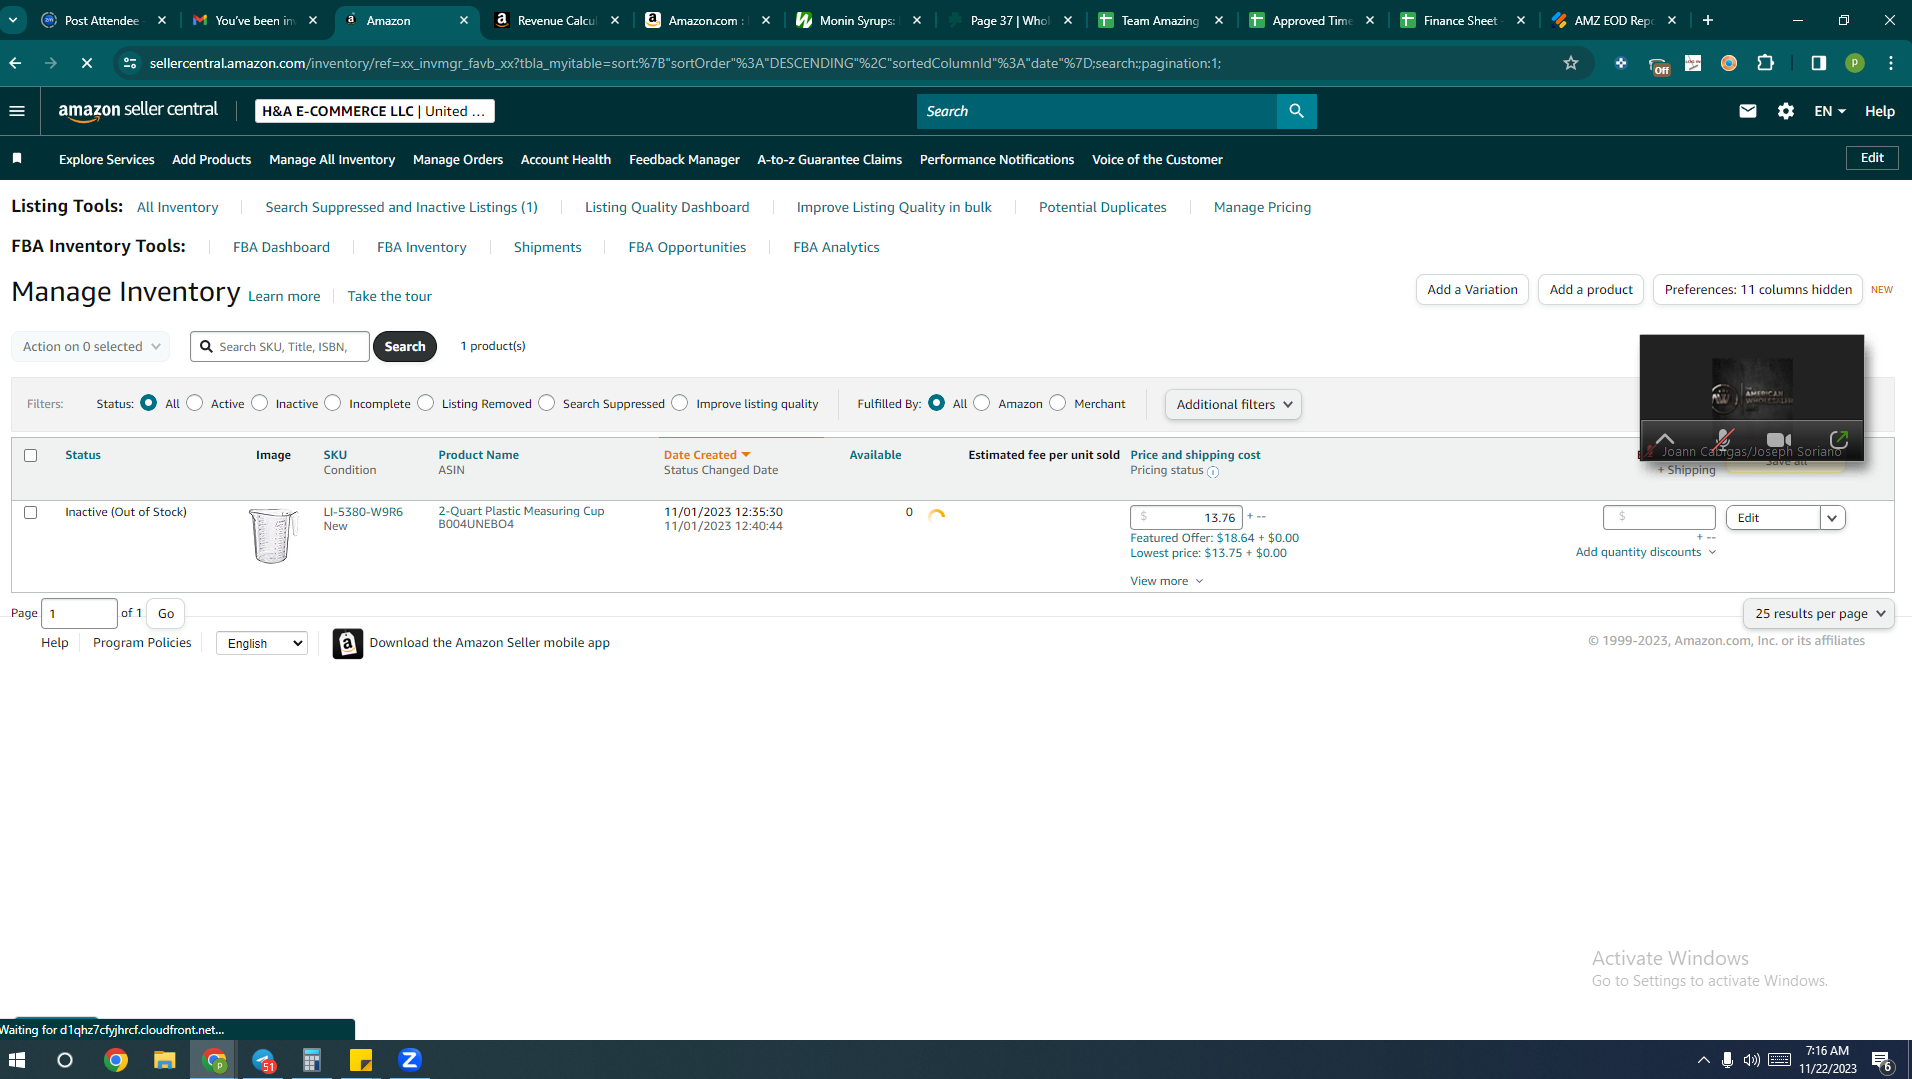
Task: Toggle the browser side panel icon
Action: (x=1818, y=63)
